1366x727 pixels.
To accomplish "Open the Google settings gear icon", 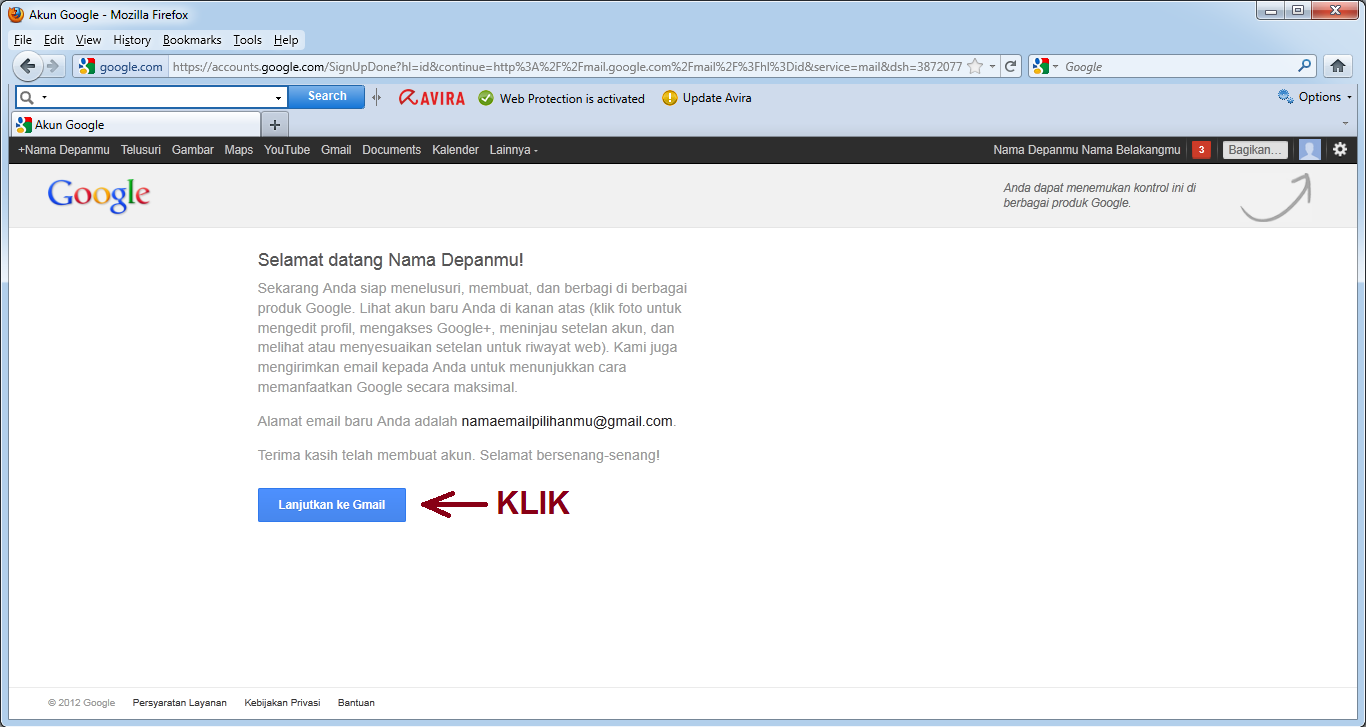I will click(1340, 149).
